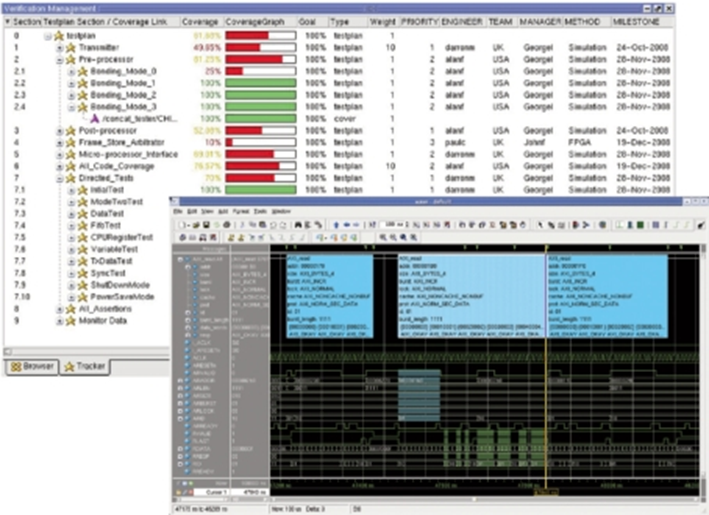Click the star icon beside the root testplan
Screen dimensions: 709x515
tap(58, 35)
